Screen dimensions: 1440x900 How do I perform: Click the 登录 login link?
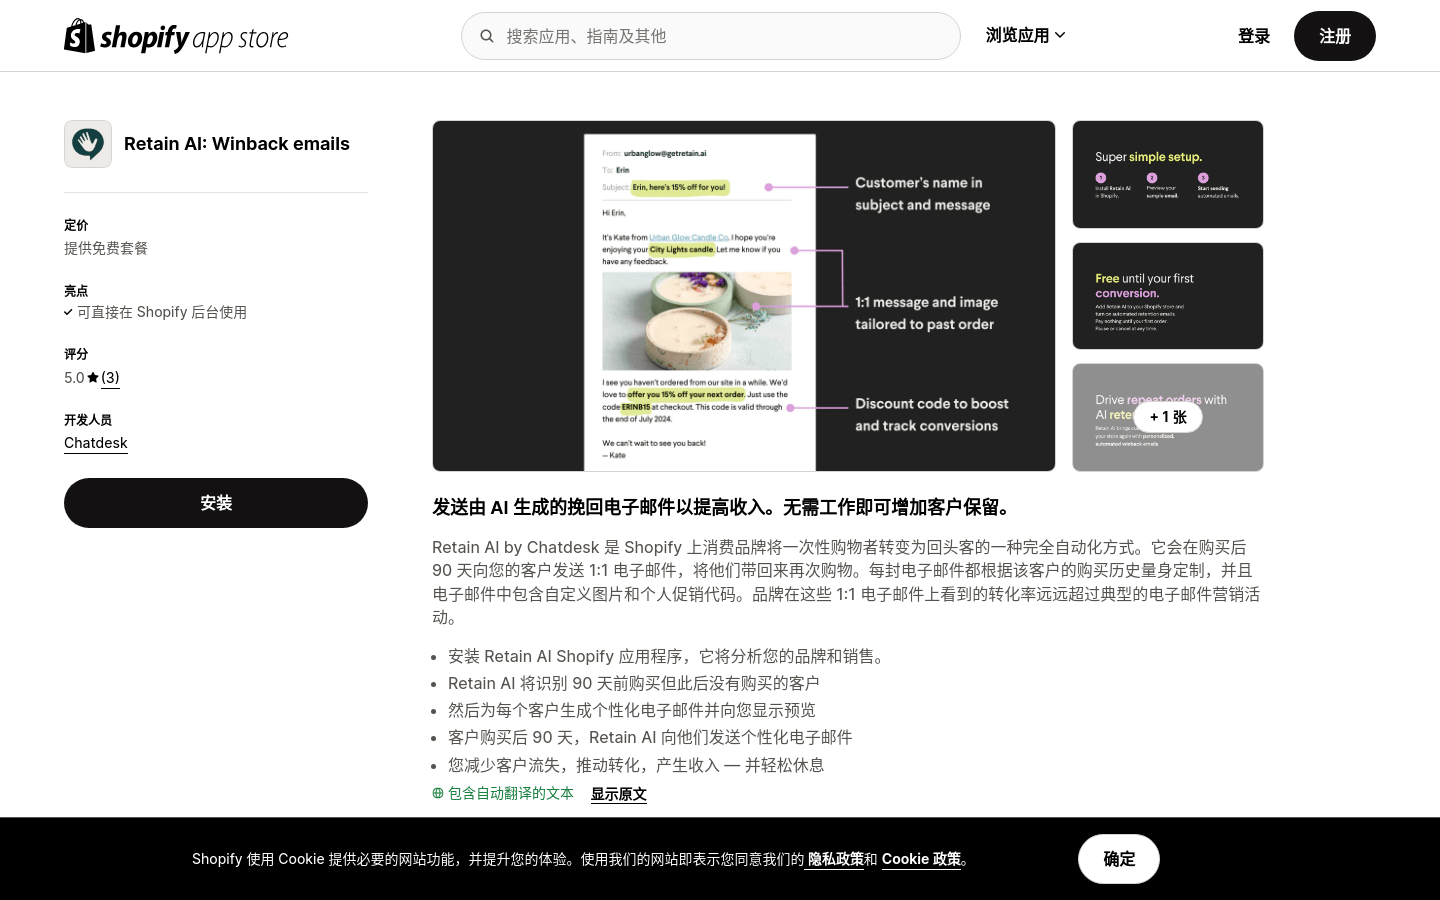tap(1254, 36)
